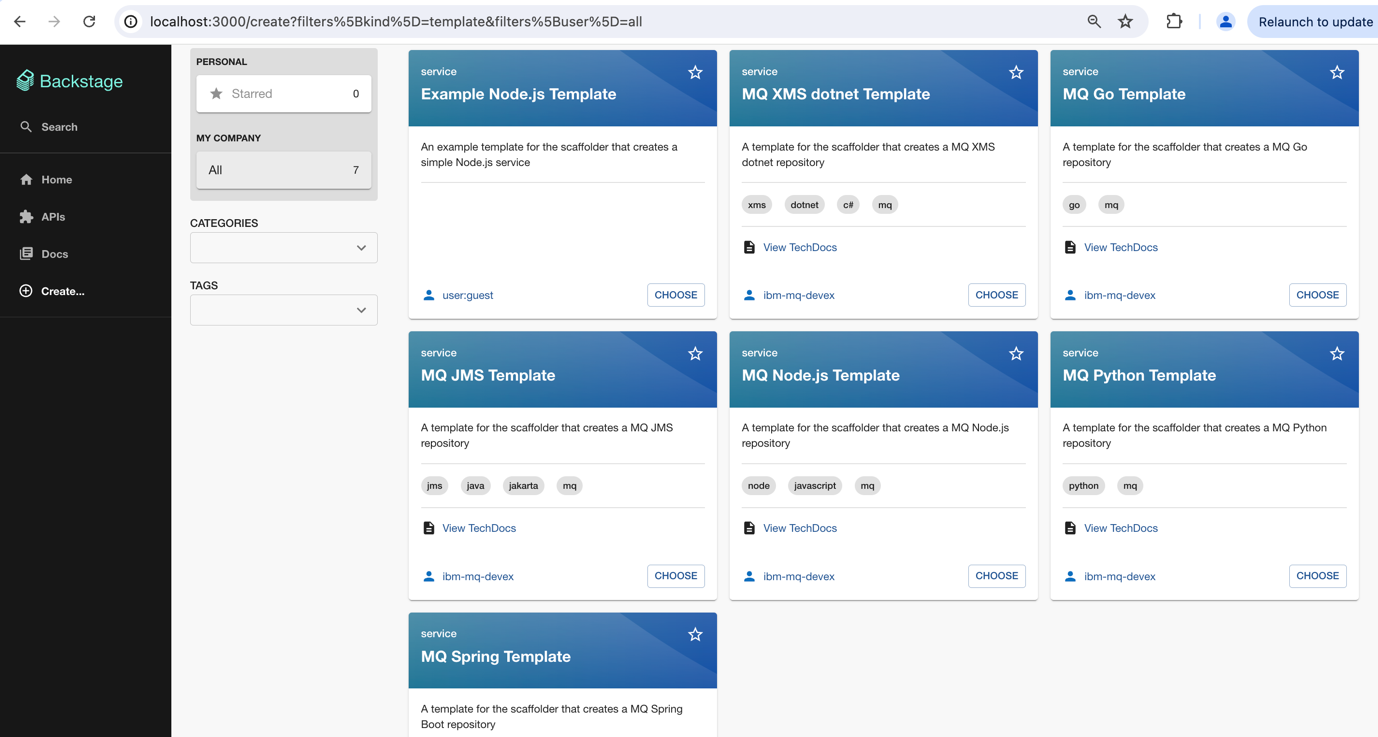Screen dimensions: 1378x737
Task: Click the python tag chip
Action: [1084, 486]
